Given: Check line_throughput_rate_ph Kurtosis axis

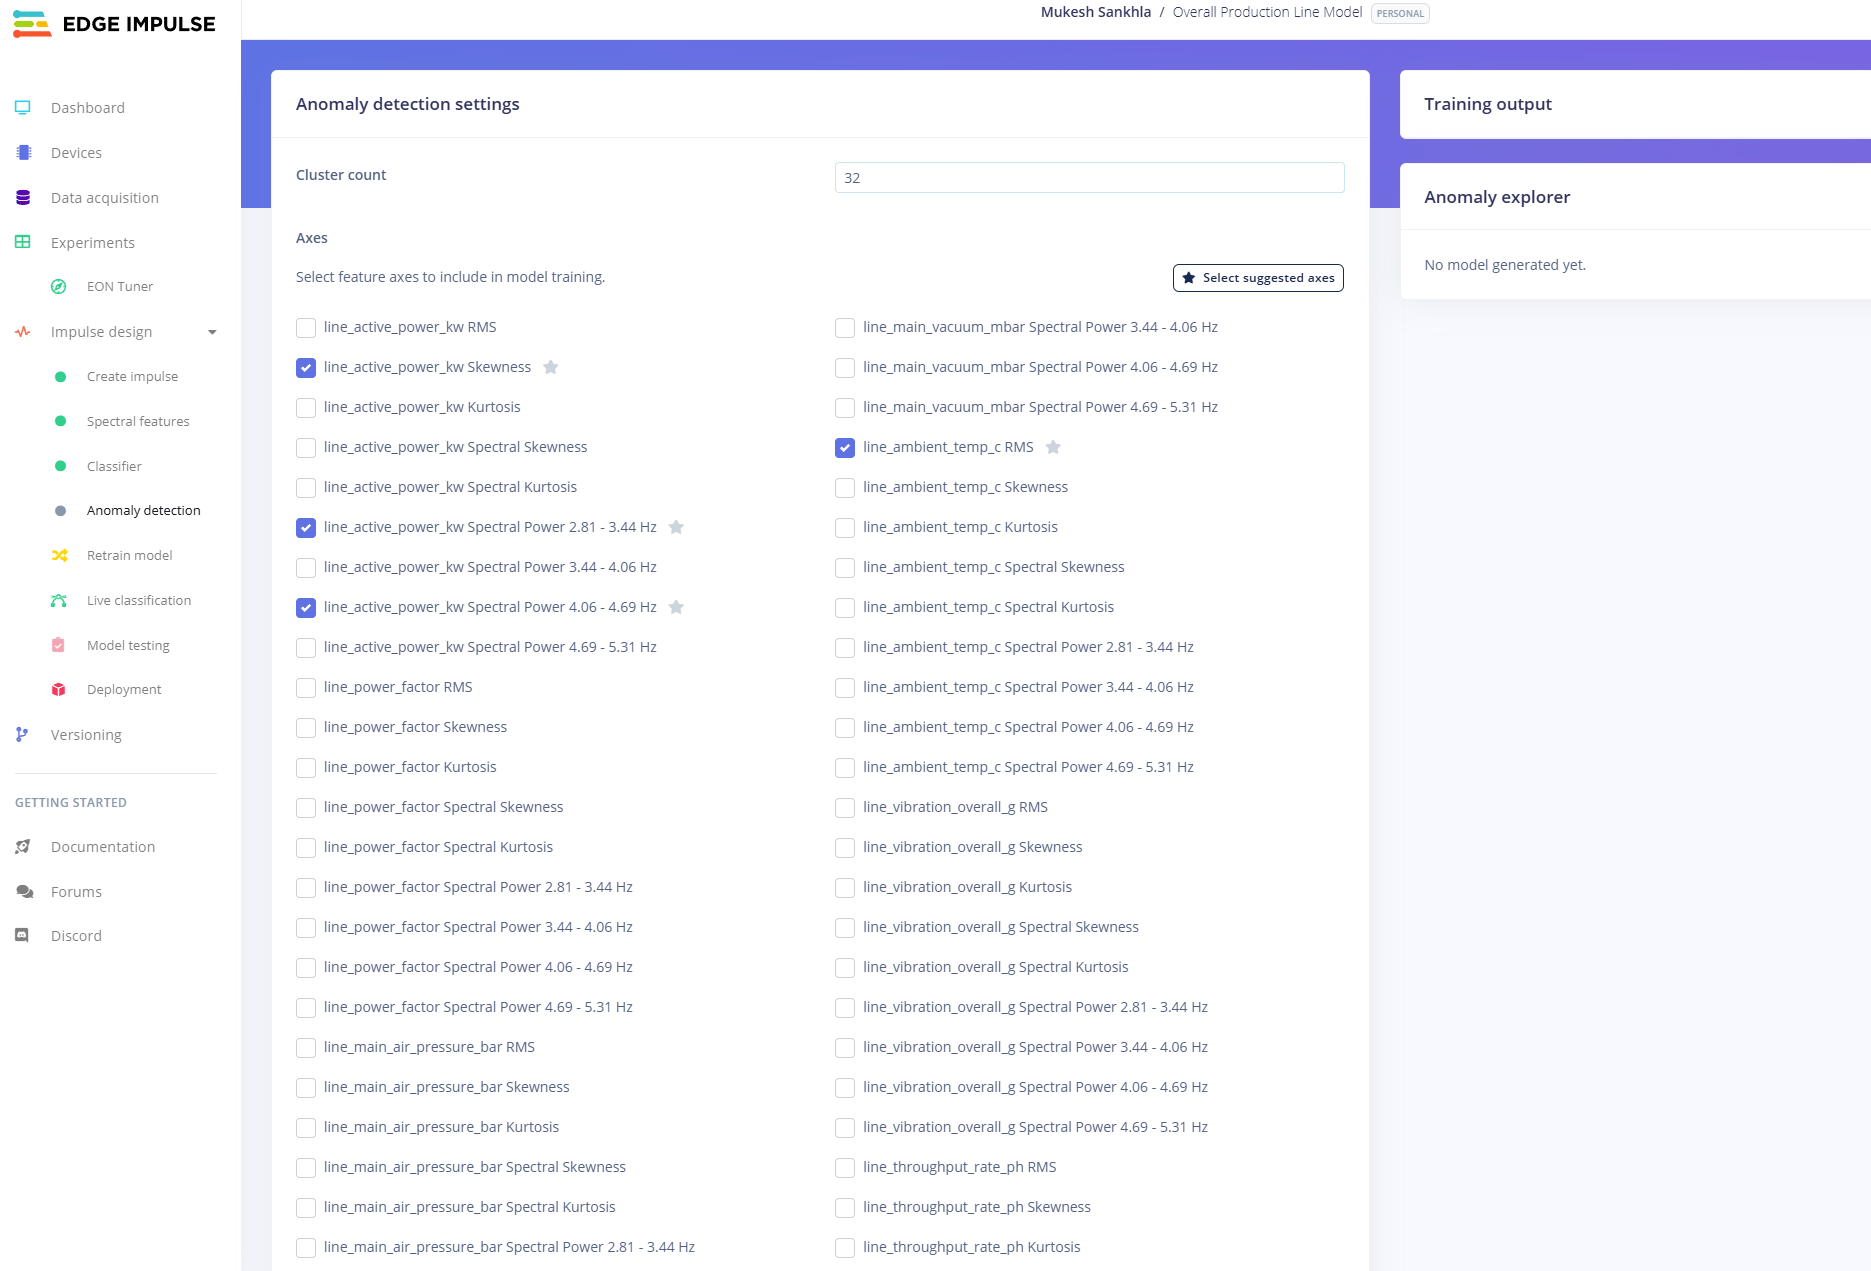Looking at the screenshot, I should 845,1247.
